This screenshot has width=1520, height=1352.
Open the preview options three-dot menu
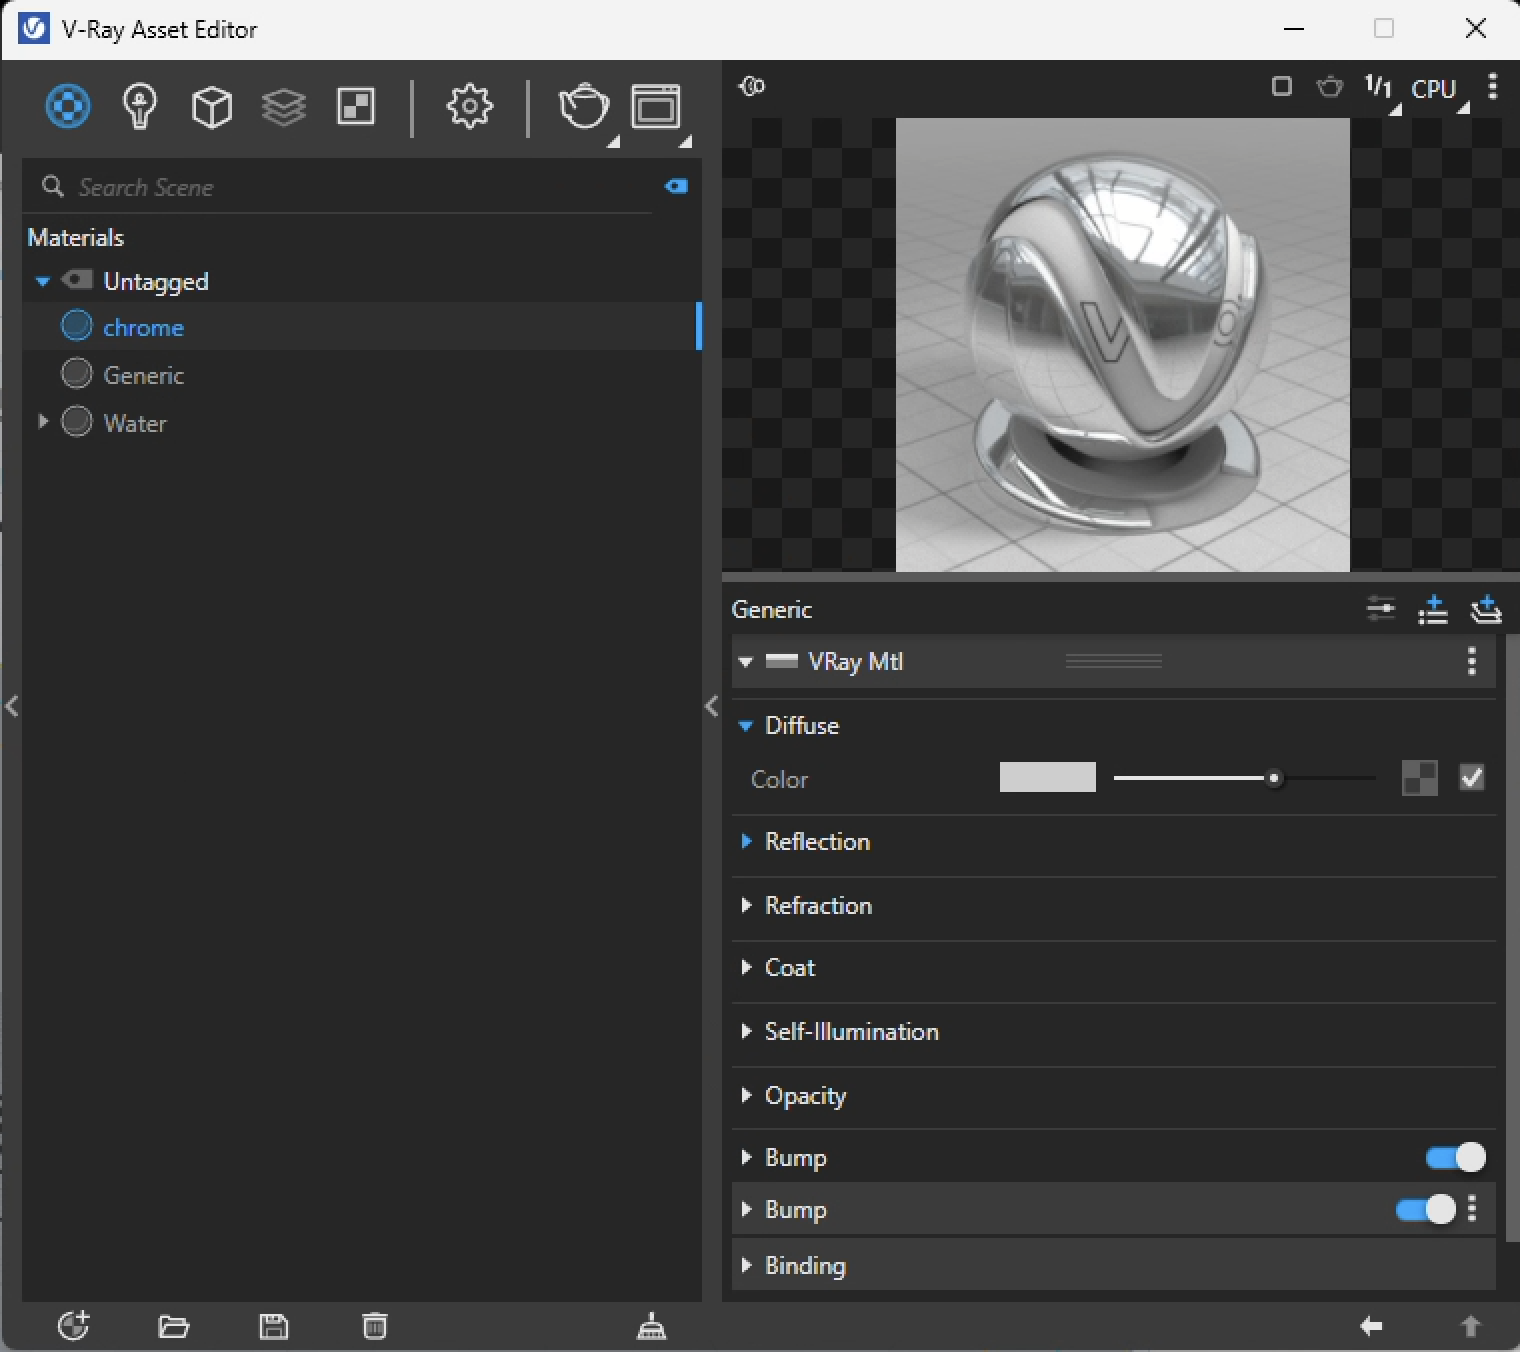tap(1493, 87)
